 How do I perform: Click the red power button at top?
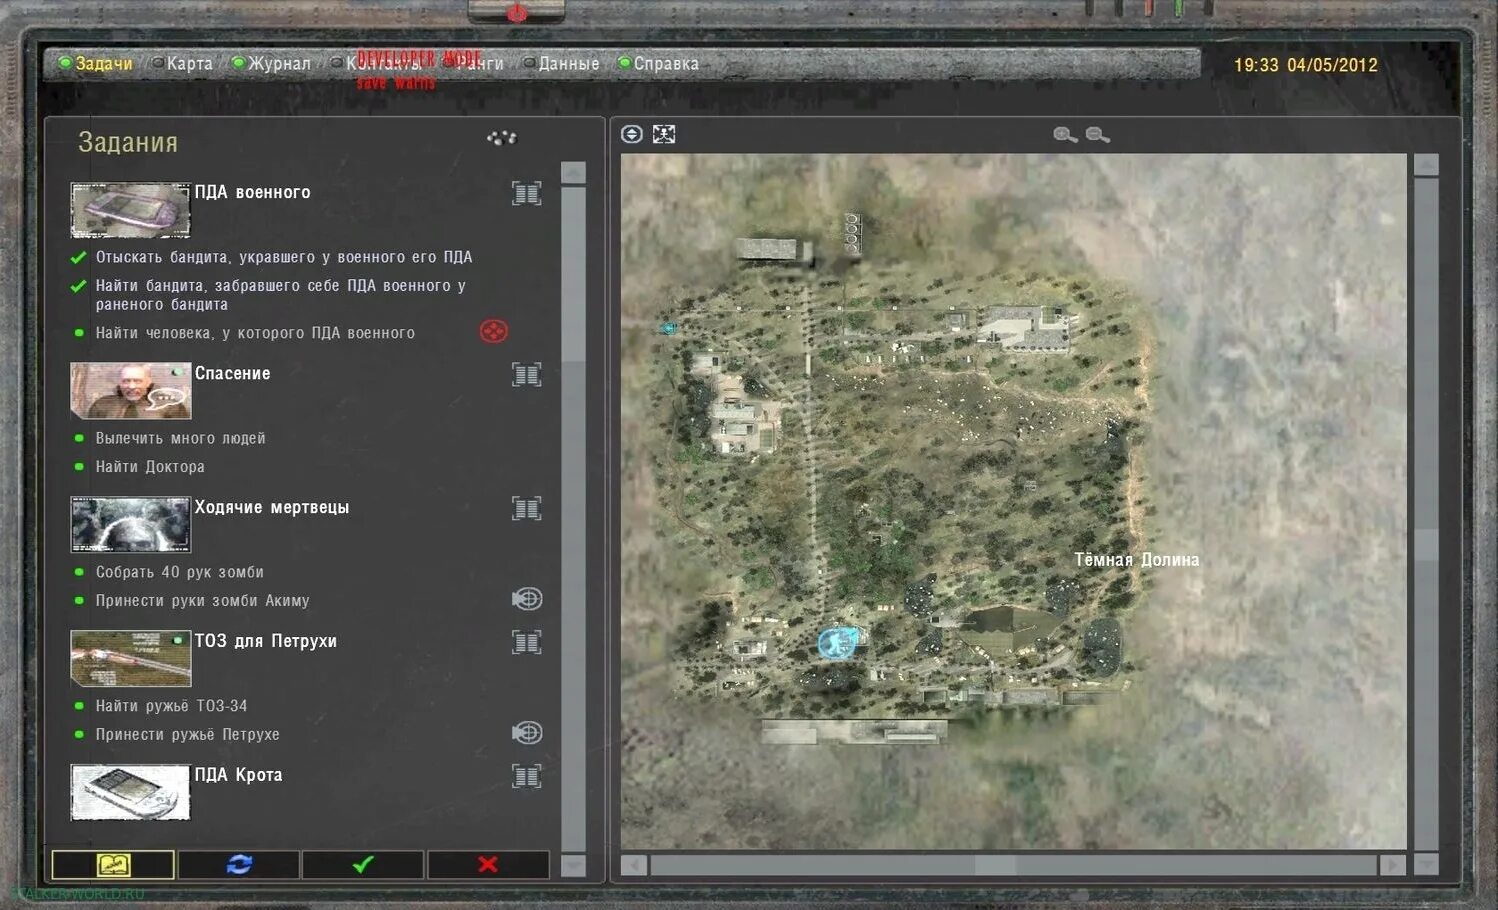(x=517, y=12)
